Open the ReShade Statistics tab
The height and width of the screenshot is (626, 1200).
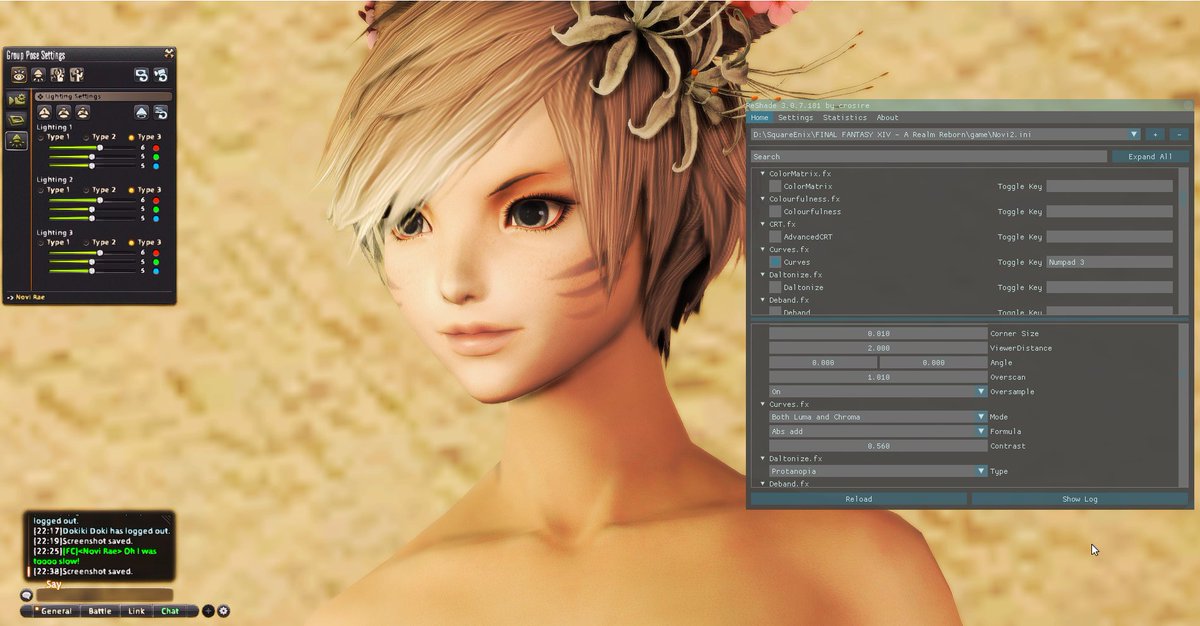(845, 118)
